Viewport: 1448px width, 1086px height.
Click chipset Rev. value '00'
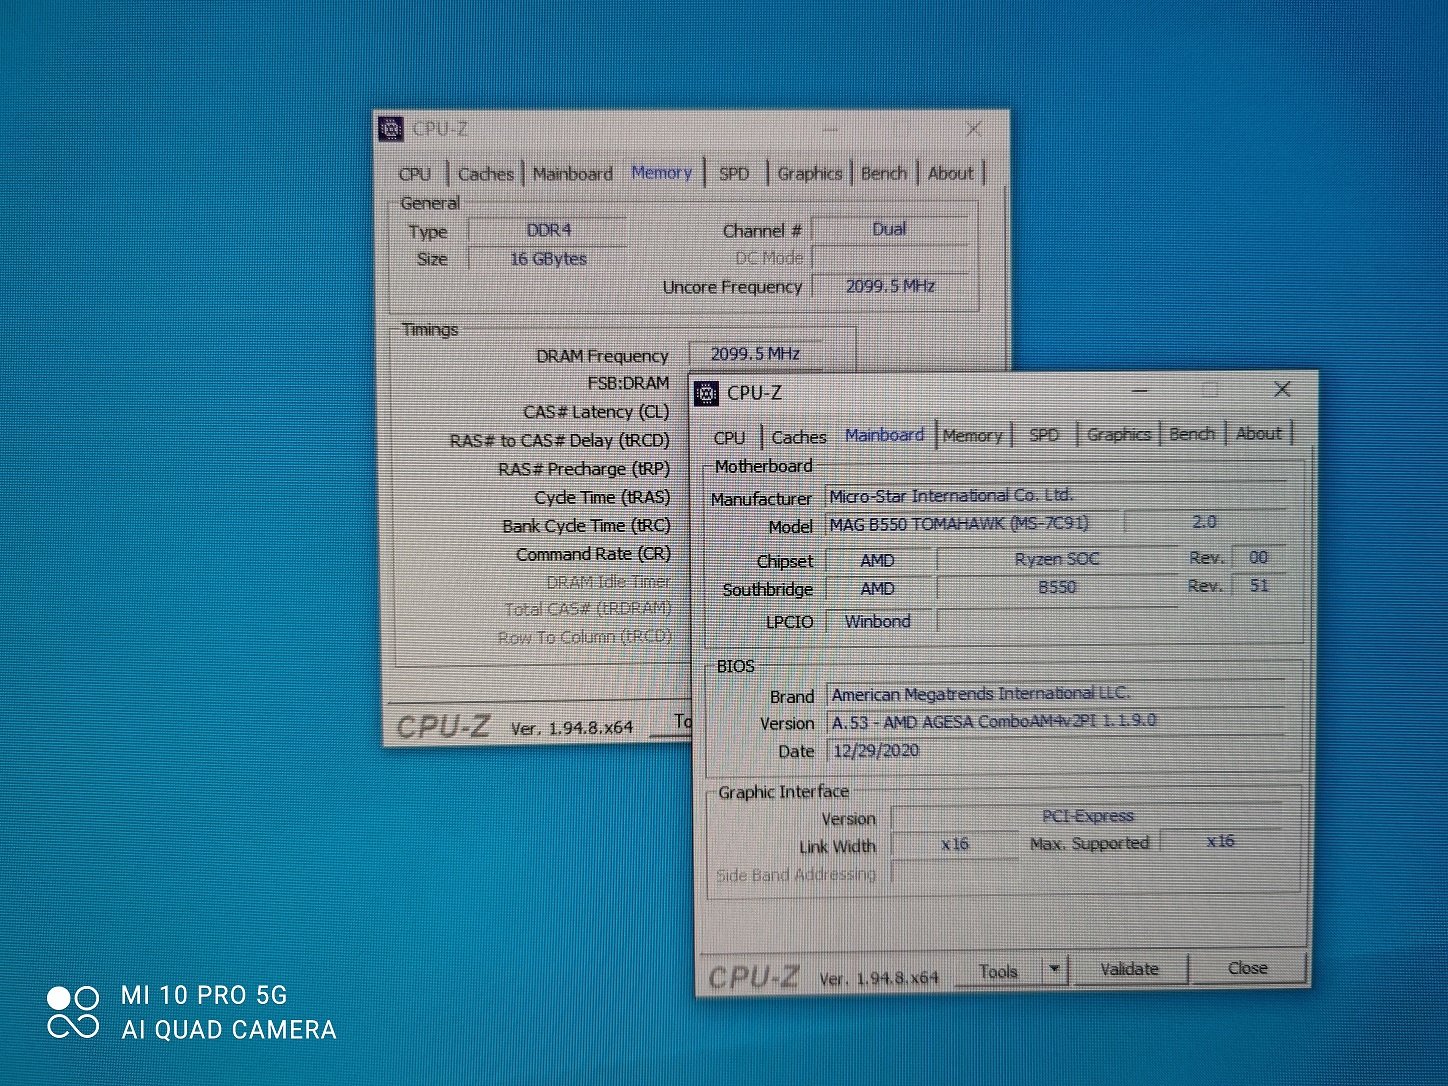pos(1258,557)
